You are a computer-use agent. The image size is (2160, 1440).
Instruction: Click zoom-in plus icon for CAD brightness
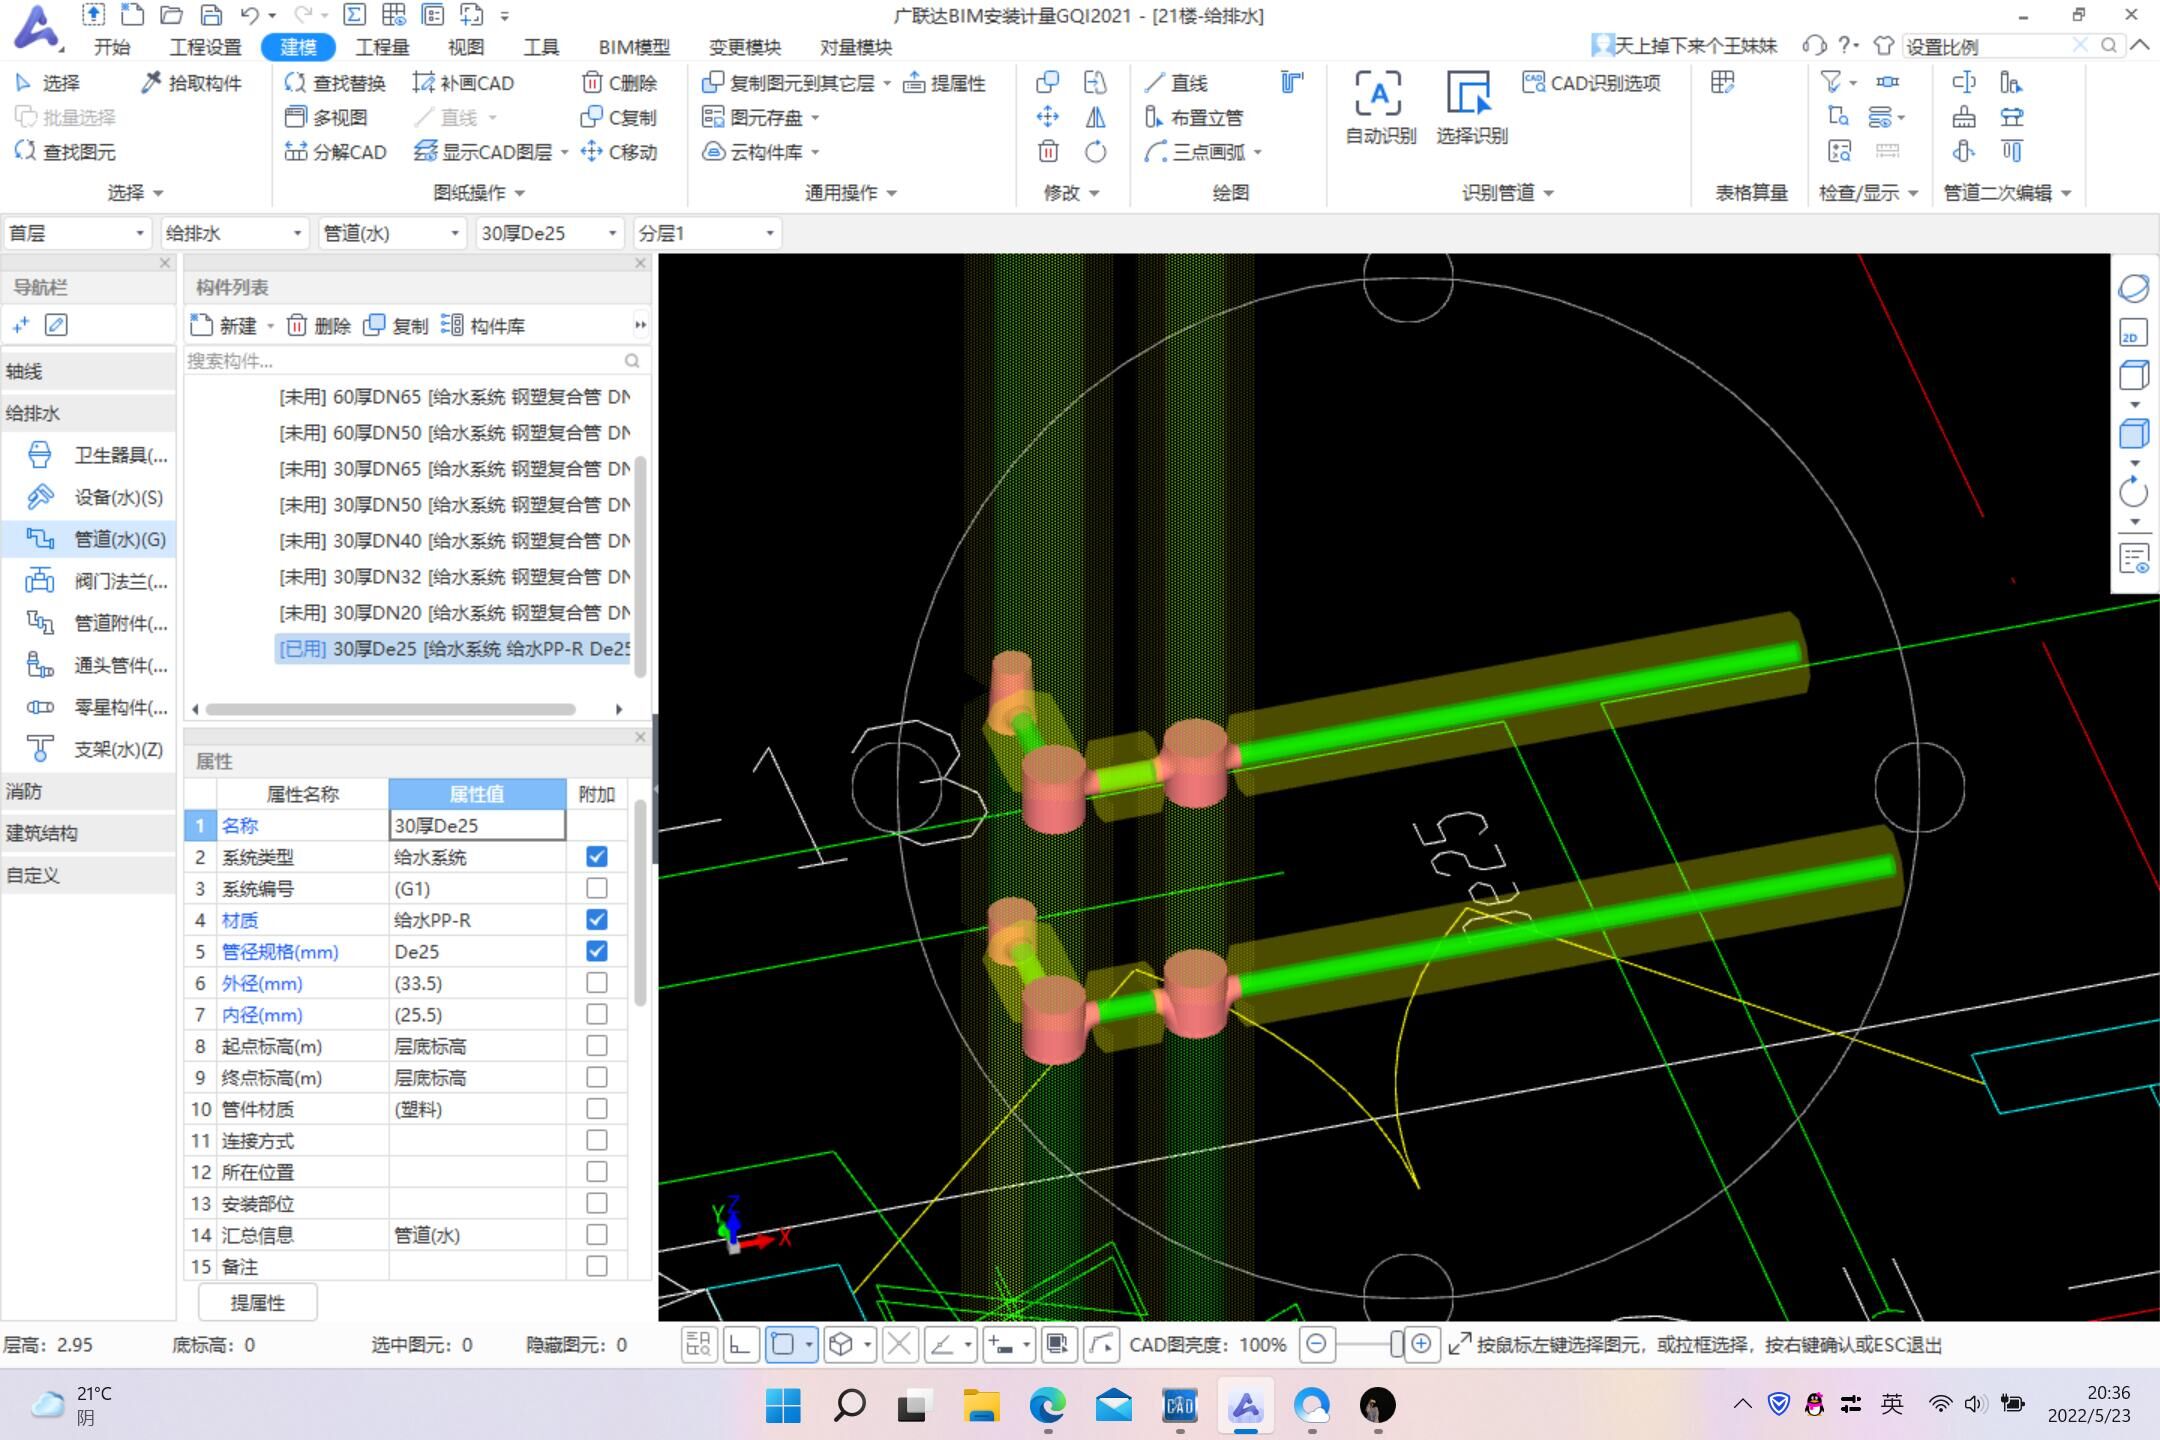tap(1421, 1345)
